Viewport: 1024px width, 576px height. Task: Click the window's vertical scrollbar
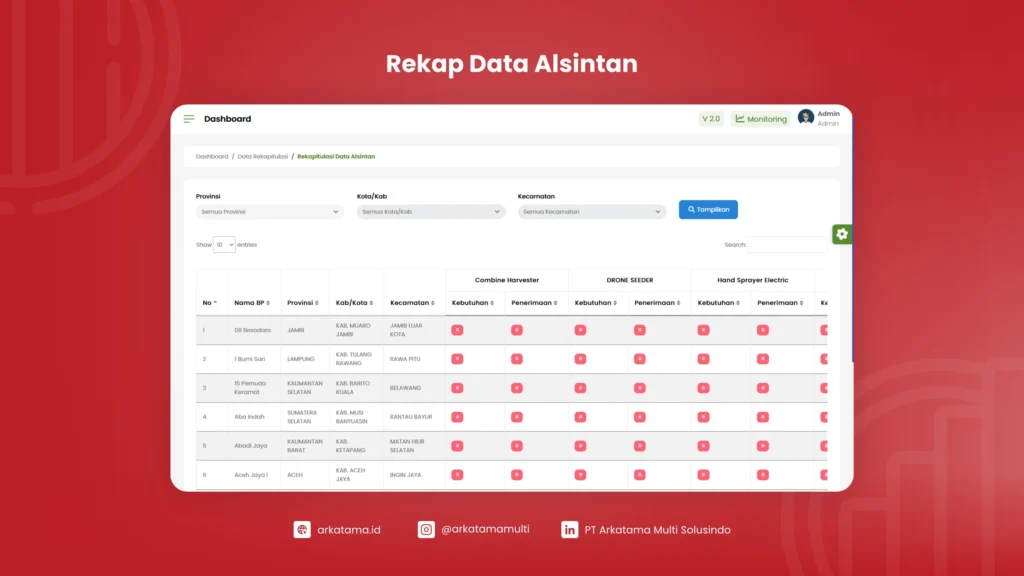[x=852, y=242]
